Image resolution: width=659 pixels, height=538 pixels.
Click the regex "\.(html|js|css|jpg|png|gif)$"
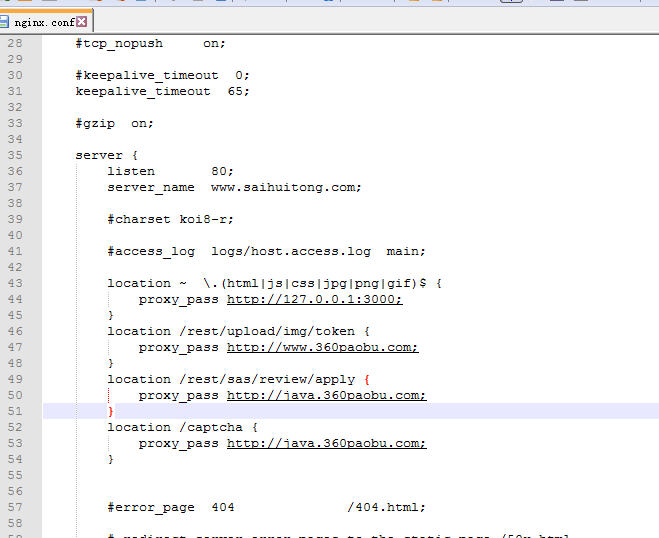(x=314, y=283)
